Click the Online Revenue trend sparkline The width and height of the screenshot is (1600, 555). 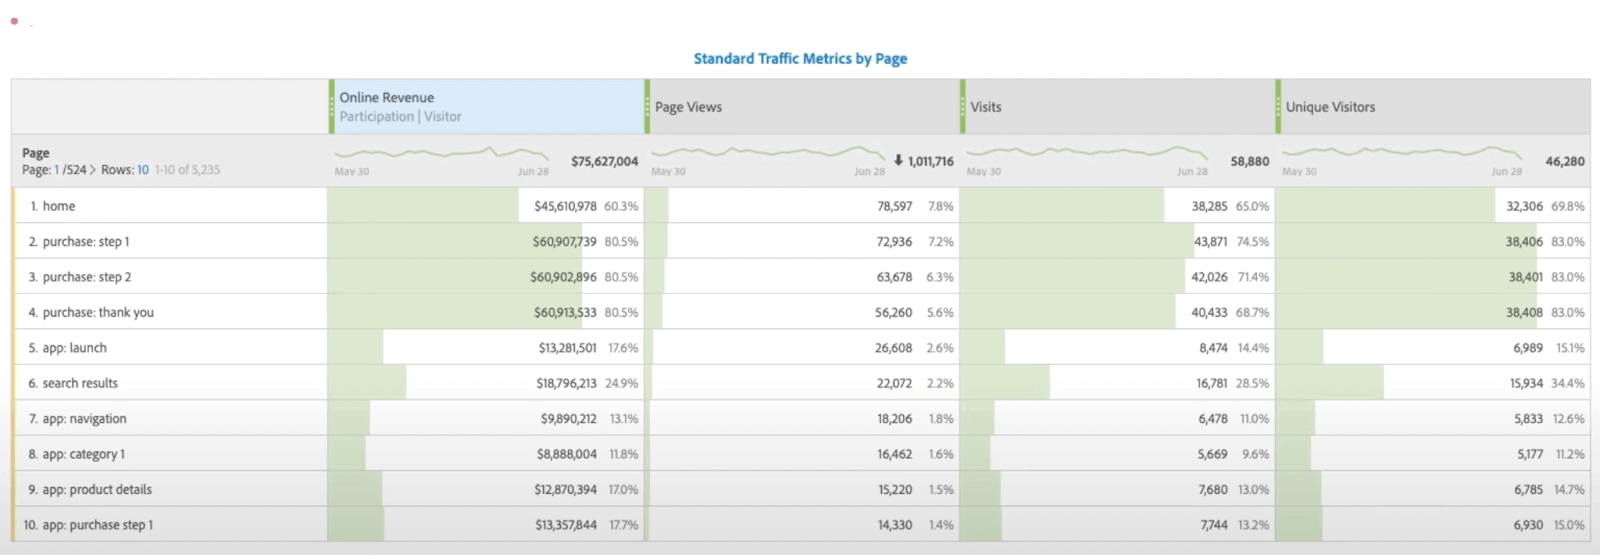tap(442, 154)
